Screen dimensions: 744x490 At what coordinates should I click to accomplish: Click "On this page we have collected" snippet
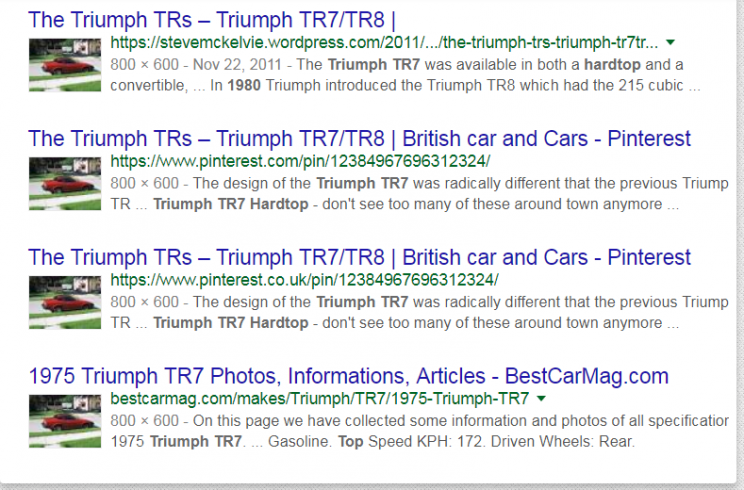(x=301, y=421)
